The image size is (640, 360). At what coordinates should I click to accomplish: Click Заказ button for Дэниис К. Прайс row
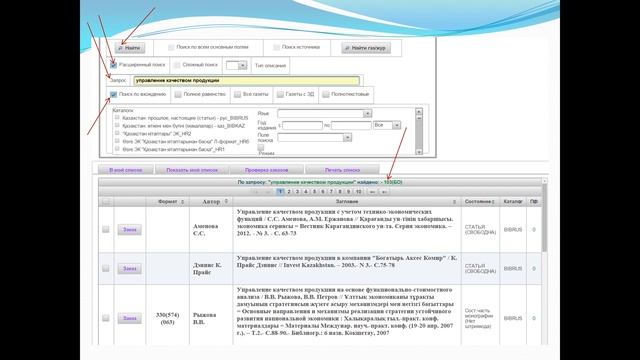coord(130,269)
